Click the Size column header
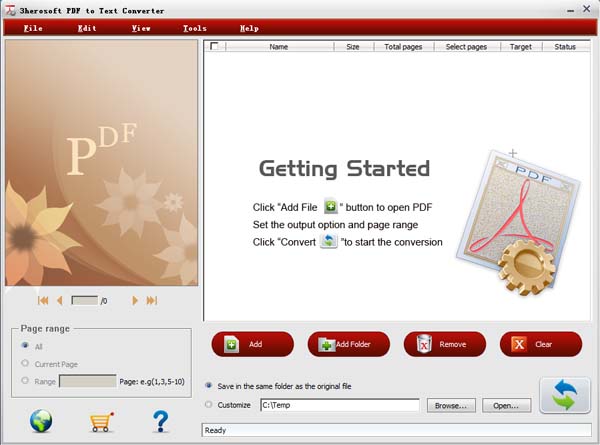The height and width of the screenshot is (445, 600). [353, 47]
